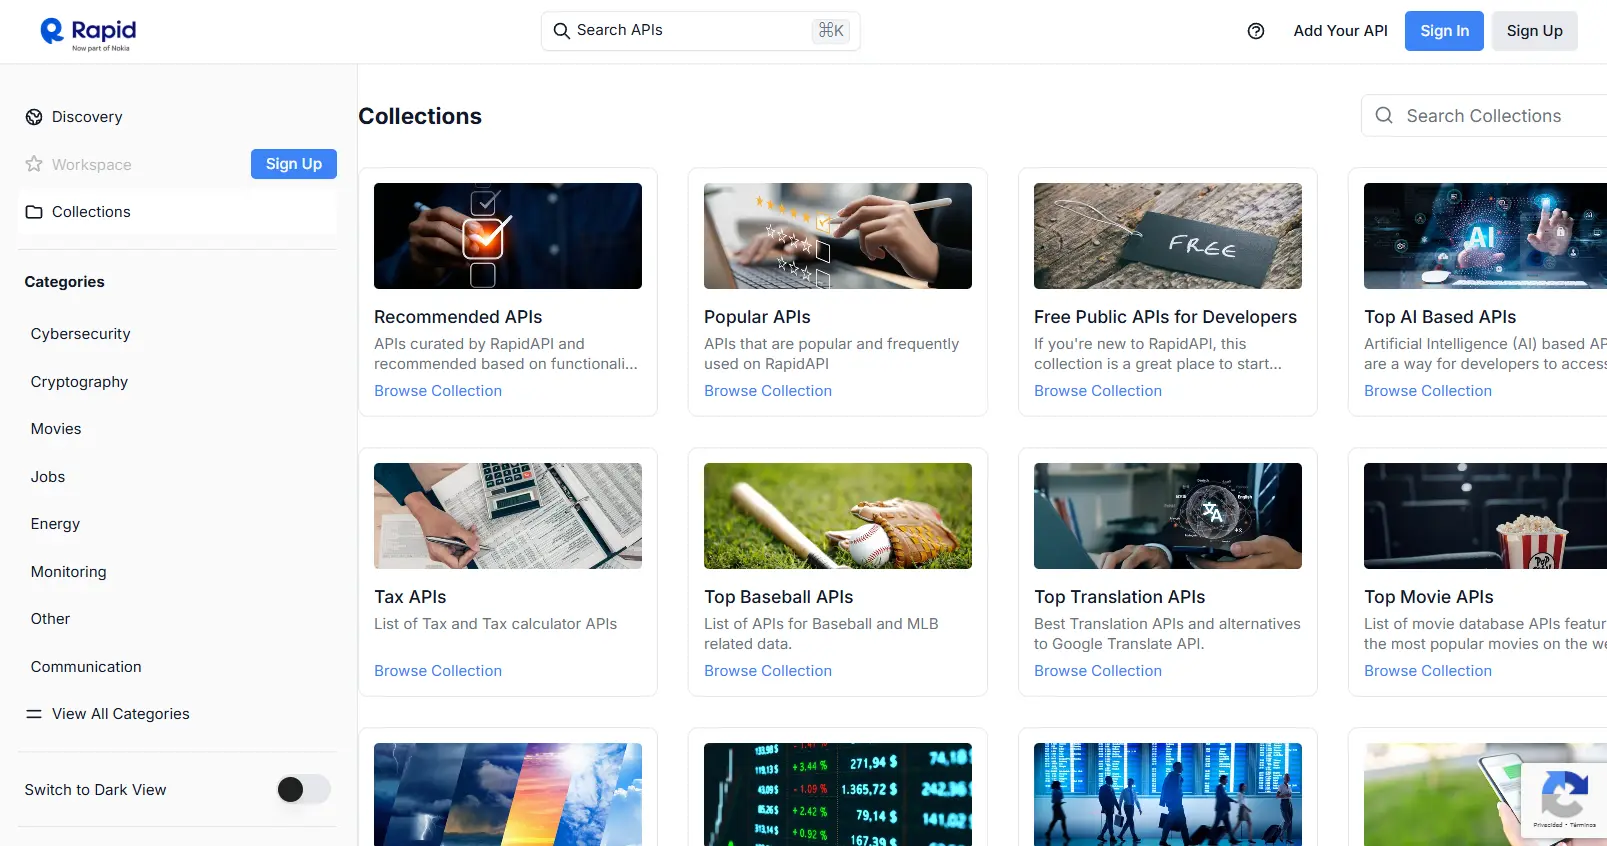Click the stock ticker thumbnail

838,794
